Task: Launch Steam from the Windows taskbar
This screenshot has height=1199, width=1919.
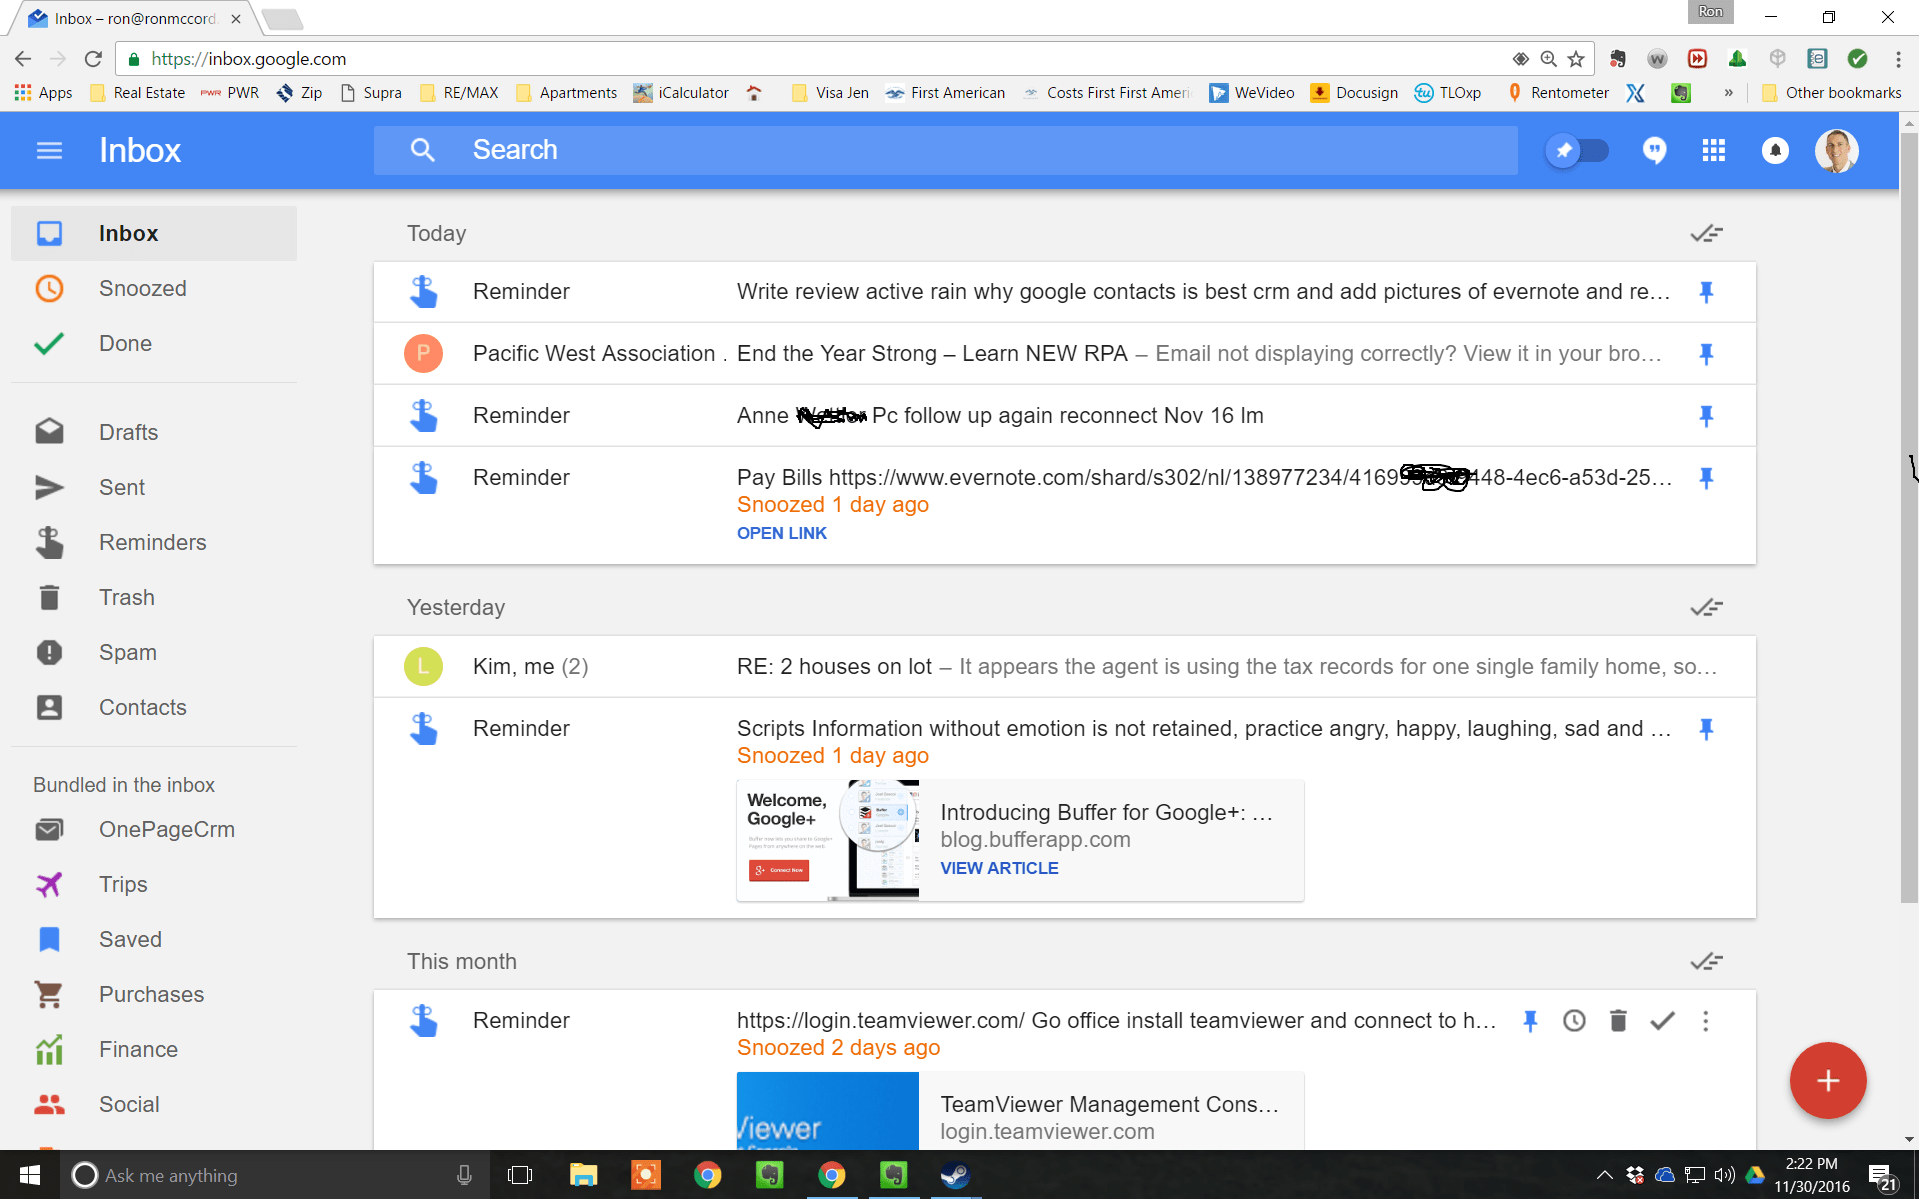Action: (x=955, y=1175)
